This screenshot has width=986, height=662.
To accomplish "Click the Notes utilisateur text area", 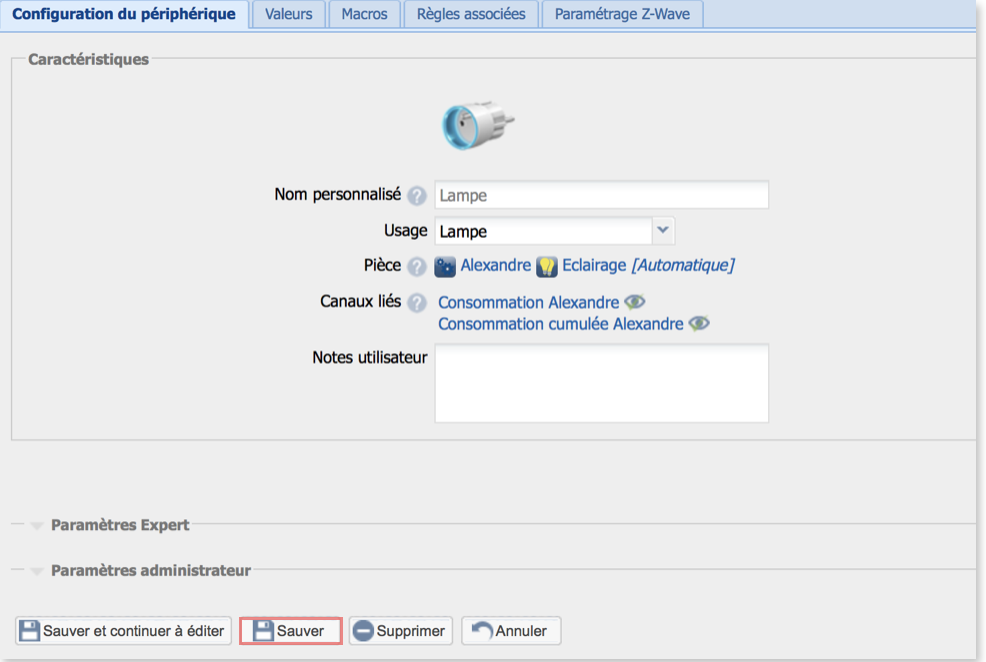I will point(601,384).
